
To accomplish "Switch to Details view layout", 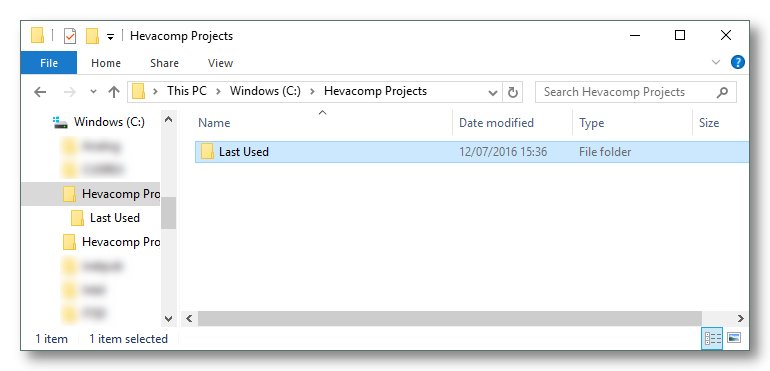I will 713,338.
